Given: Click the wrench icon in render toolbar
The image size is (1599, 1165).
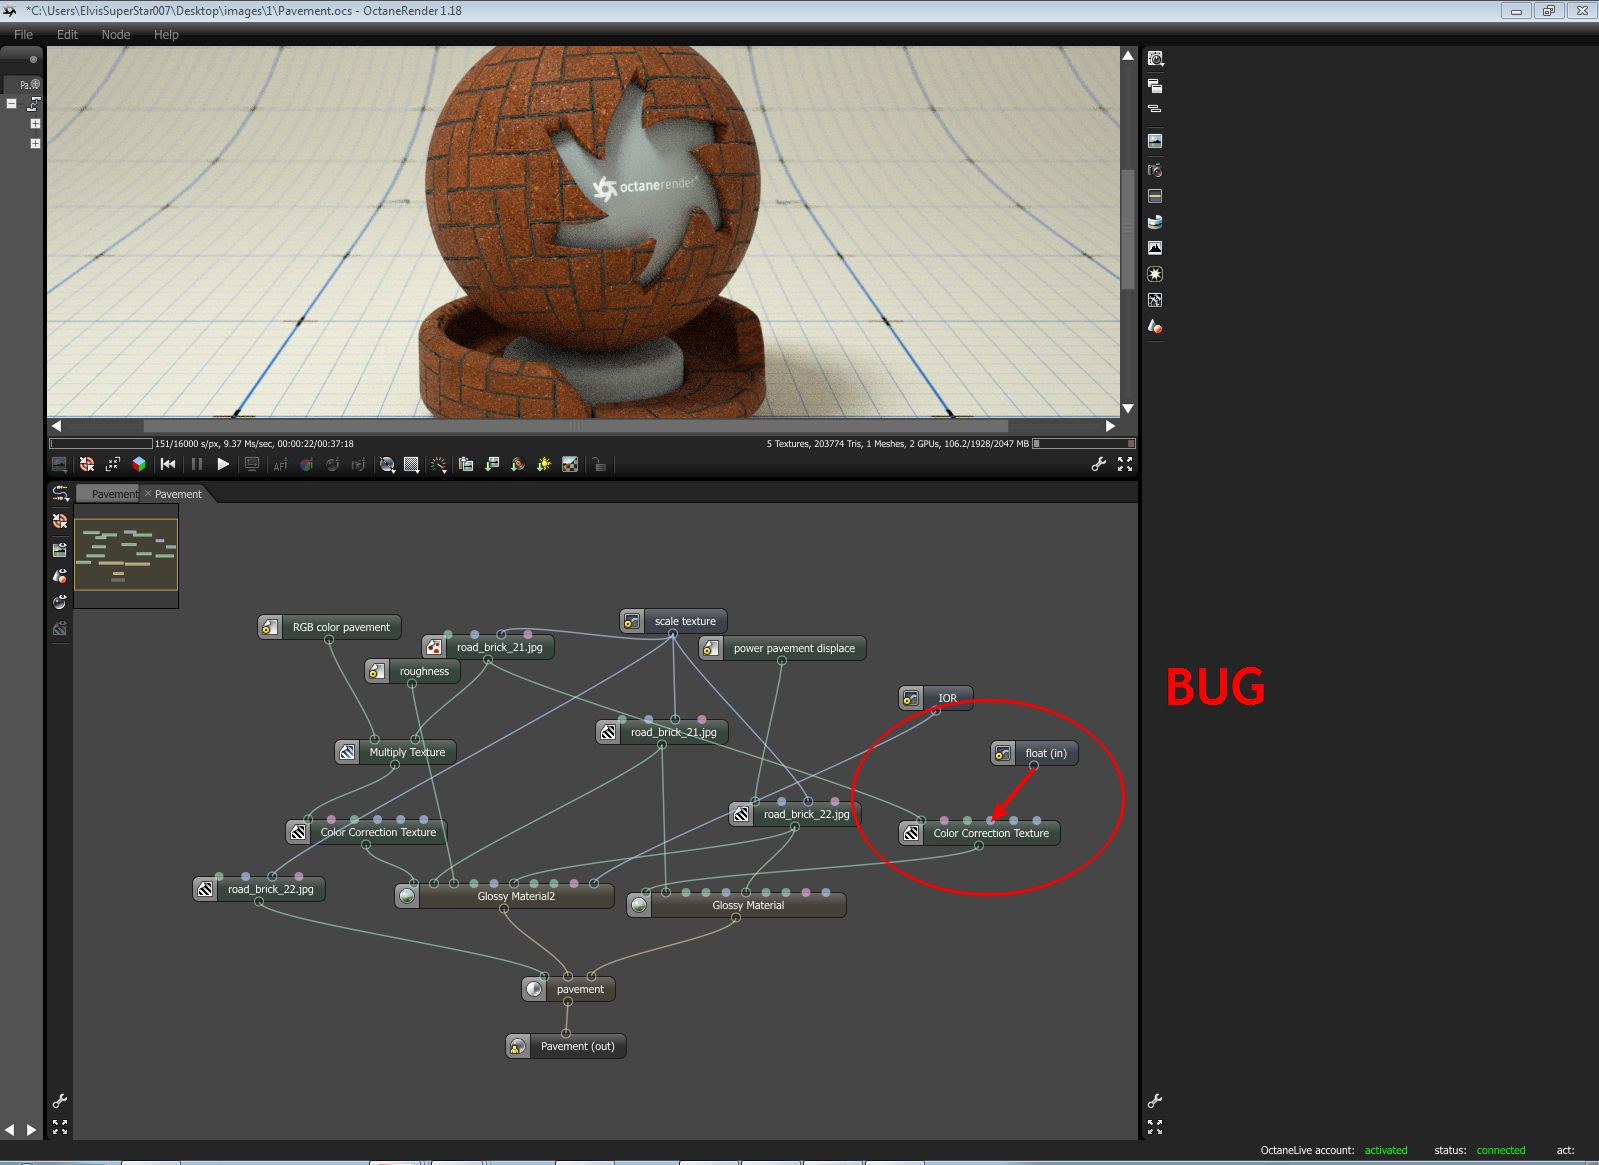Looking at the screenshot, I should 1098,464.
